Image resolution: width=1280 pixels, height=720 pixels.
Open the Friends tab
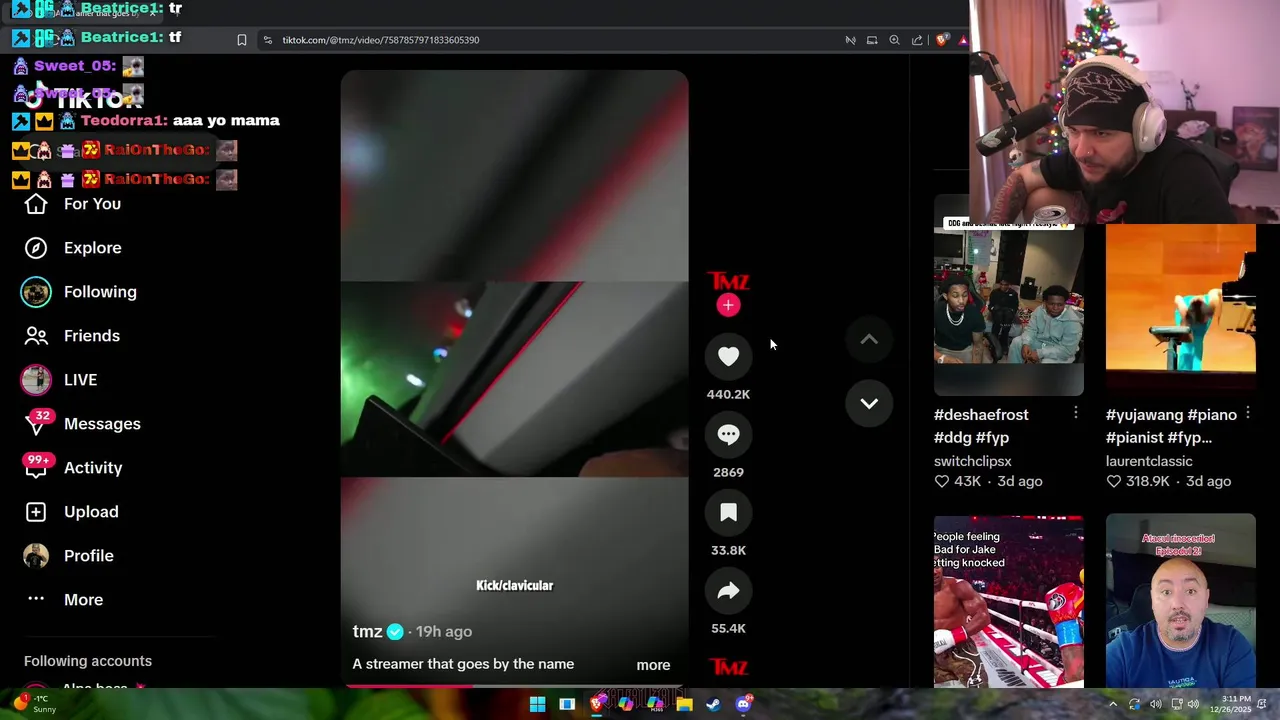coord(92,336)
